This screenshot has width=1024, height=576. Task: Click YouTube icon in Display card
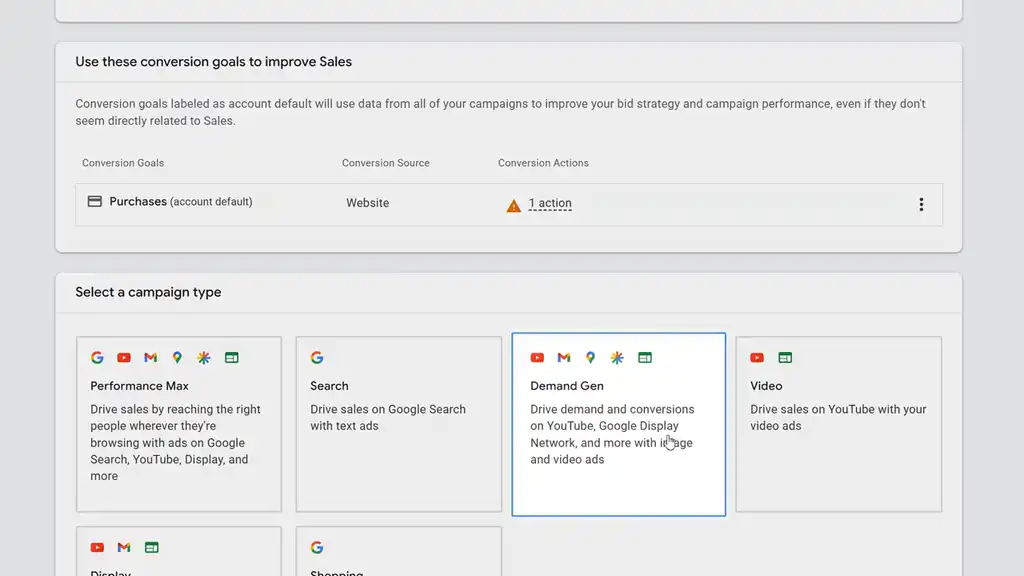(97, 547)
